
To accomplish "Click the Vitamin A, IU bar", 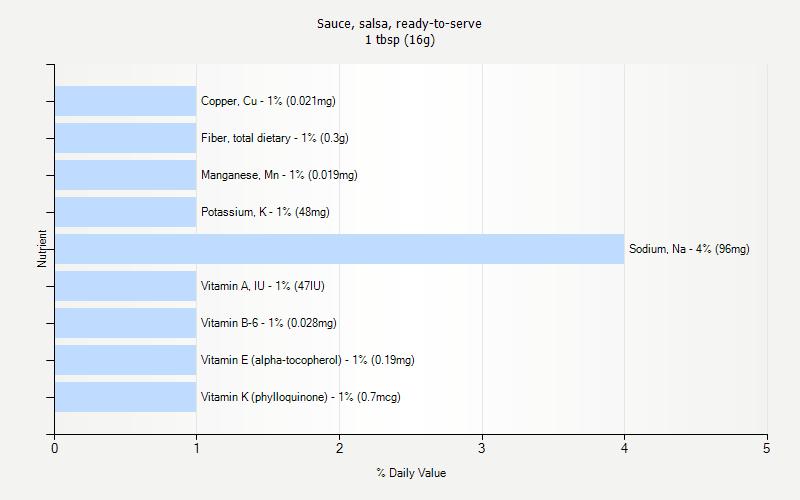I will coord(125,286).
